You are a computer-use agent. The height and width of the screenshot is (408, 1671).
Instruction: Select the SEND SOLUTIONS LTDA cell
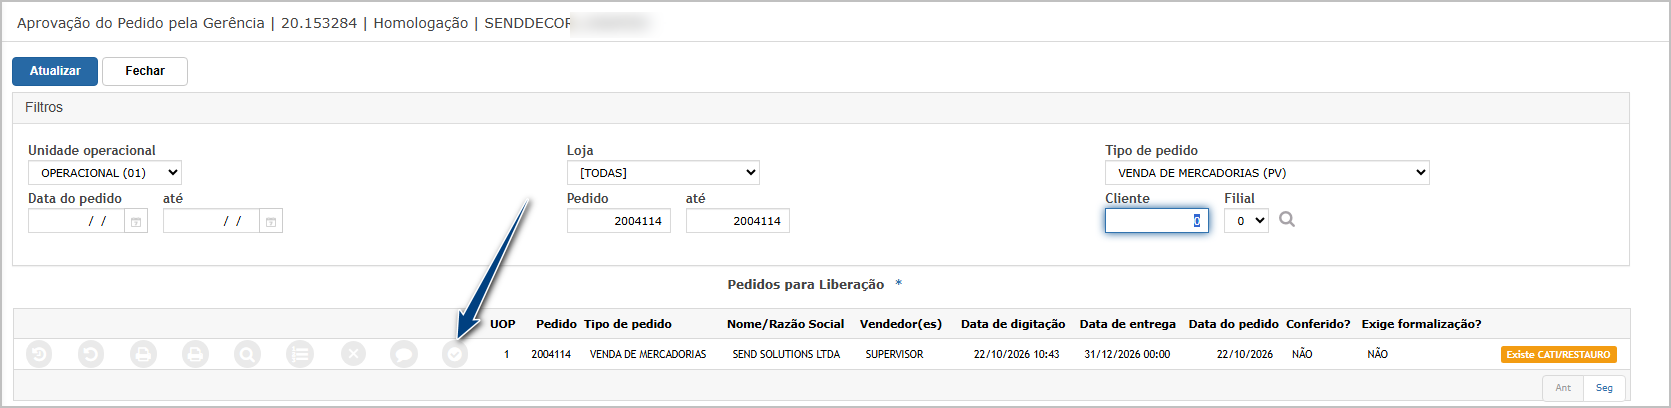[x=786, y=354]
